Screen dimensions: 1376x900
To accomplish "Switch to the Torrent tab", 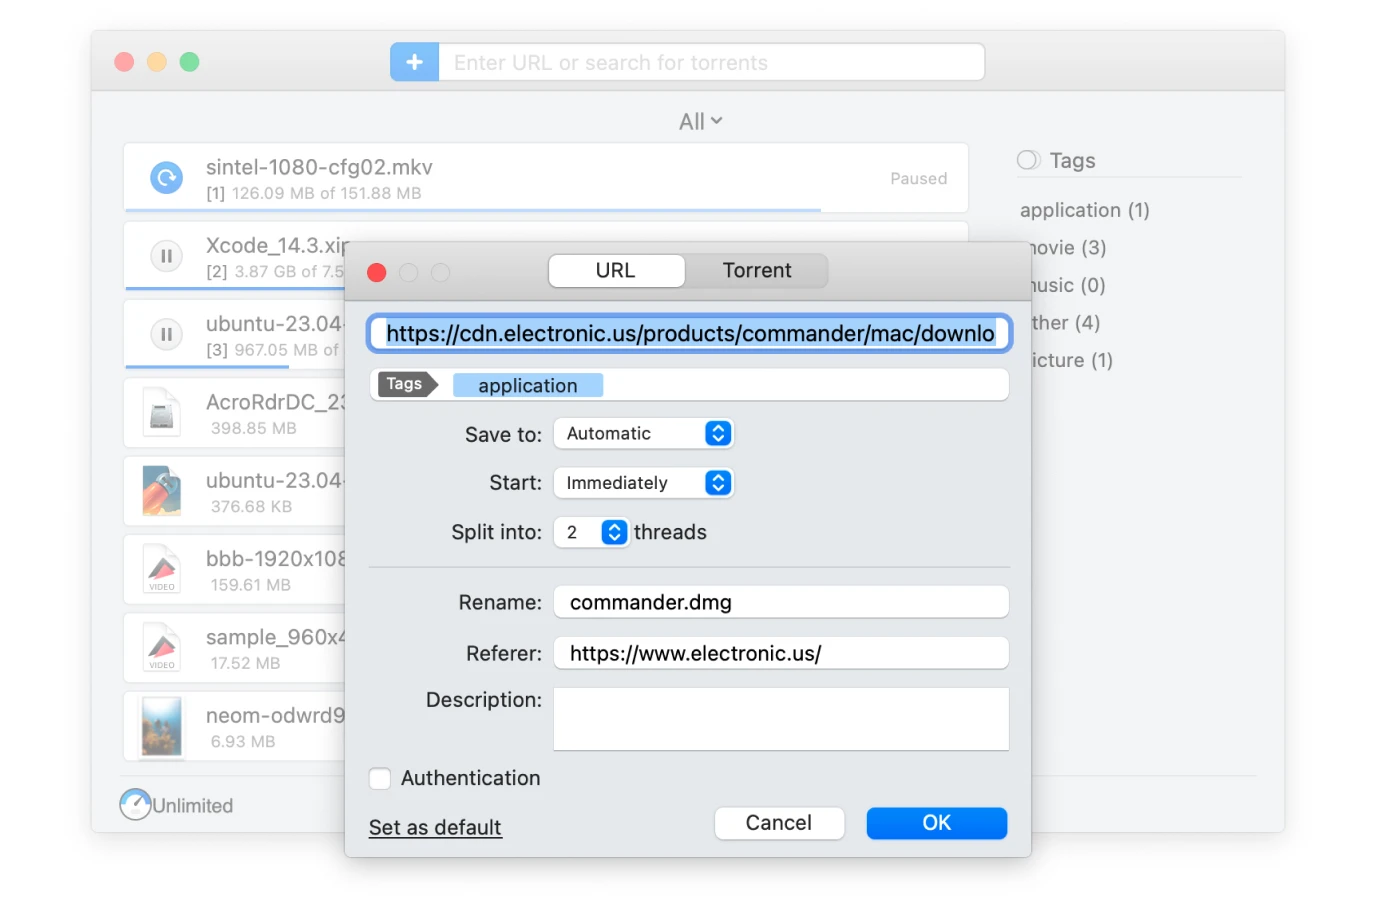I will click(x=756, y=271).
